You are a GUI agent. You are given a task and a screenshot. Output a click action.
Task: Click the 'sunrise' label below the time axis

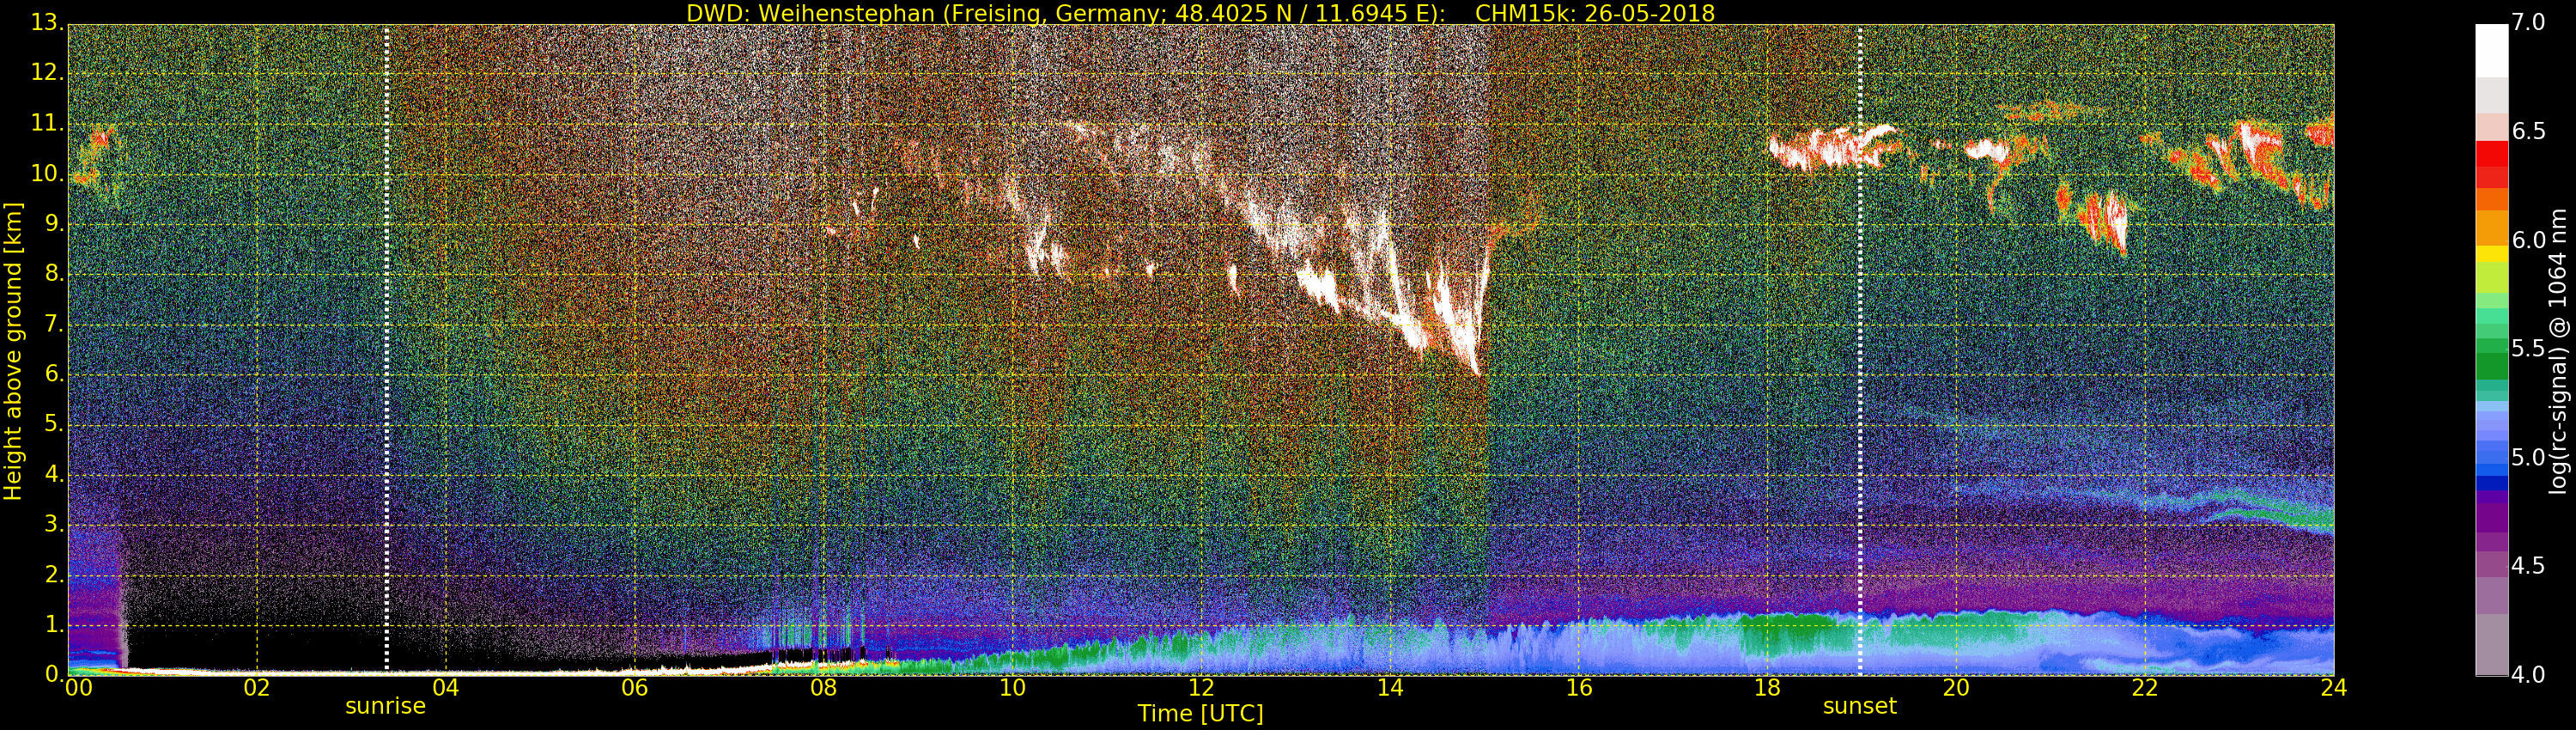click(x=385, y=706)
